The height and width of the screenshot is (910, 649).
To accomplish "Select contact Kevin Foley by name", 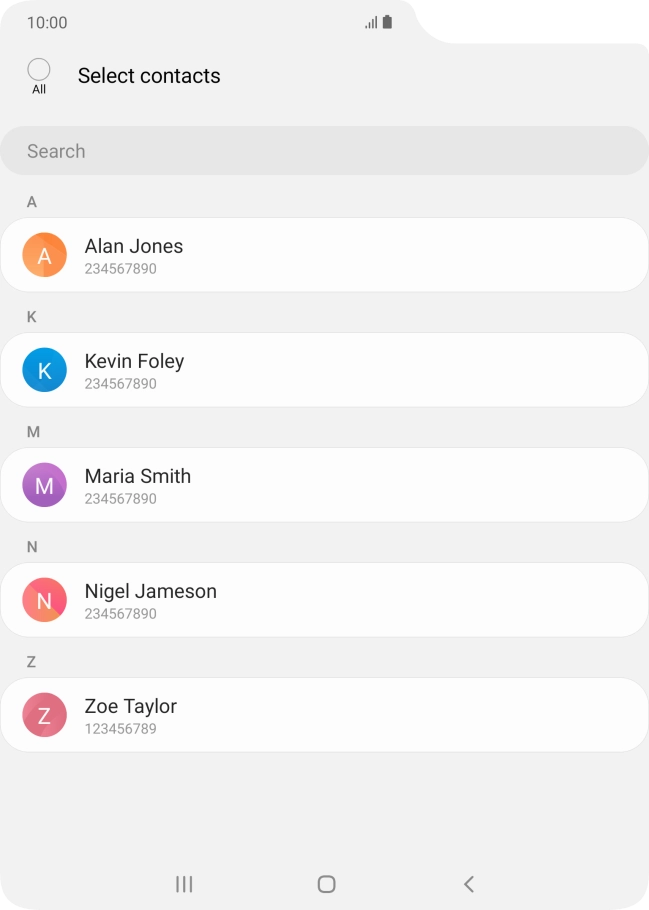I will point(134,361).
